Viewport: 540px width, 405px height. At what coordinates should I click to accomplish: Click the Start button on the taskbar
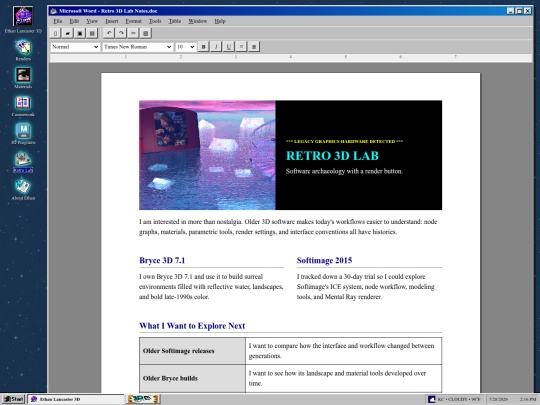click(13, 399)
